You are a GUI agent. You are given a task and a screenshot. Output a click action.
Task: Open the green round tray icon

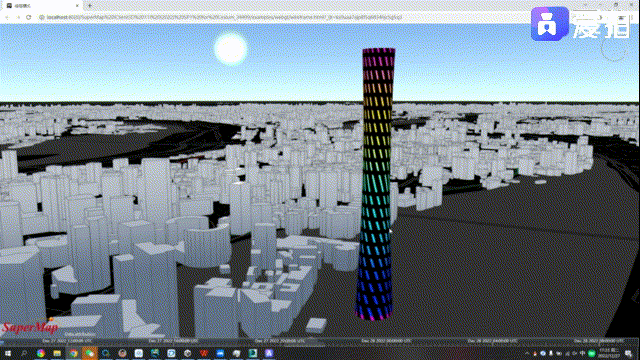point(591,353)
